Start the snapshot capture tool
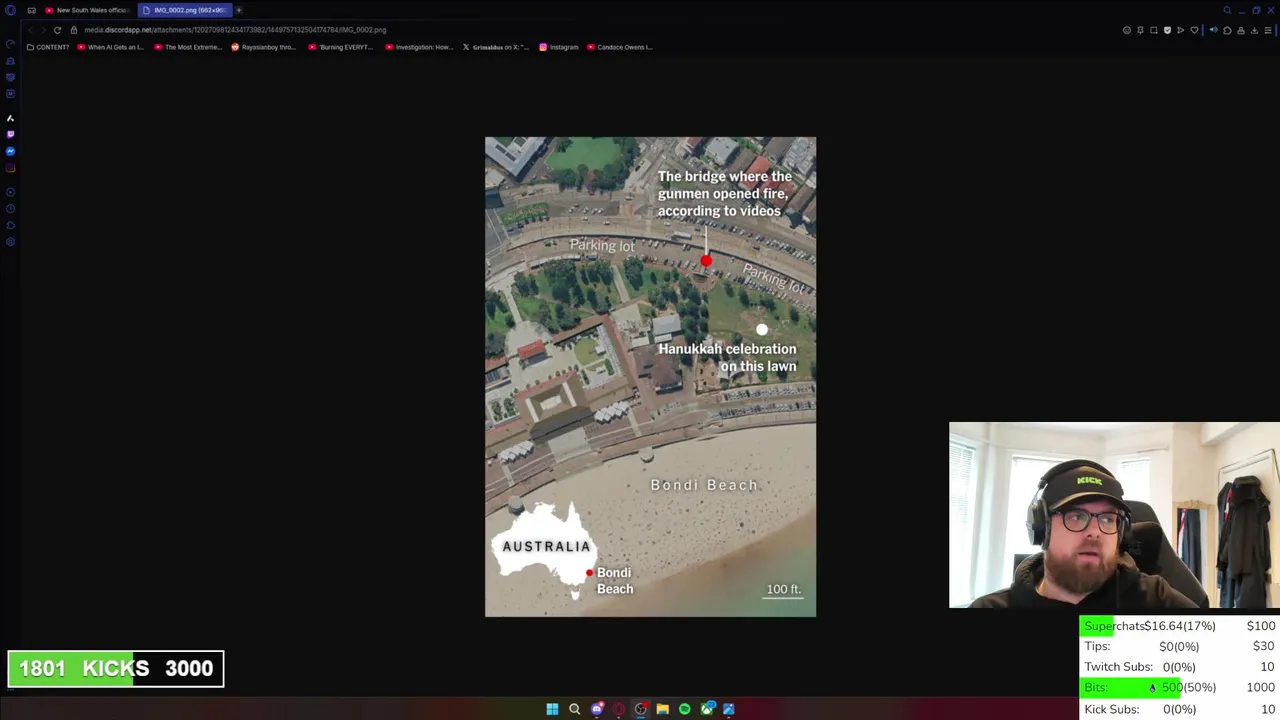The height and width of the screenshot is (720, 1280). (x=1154, y=30)
